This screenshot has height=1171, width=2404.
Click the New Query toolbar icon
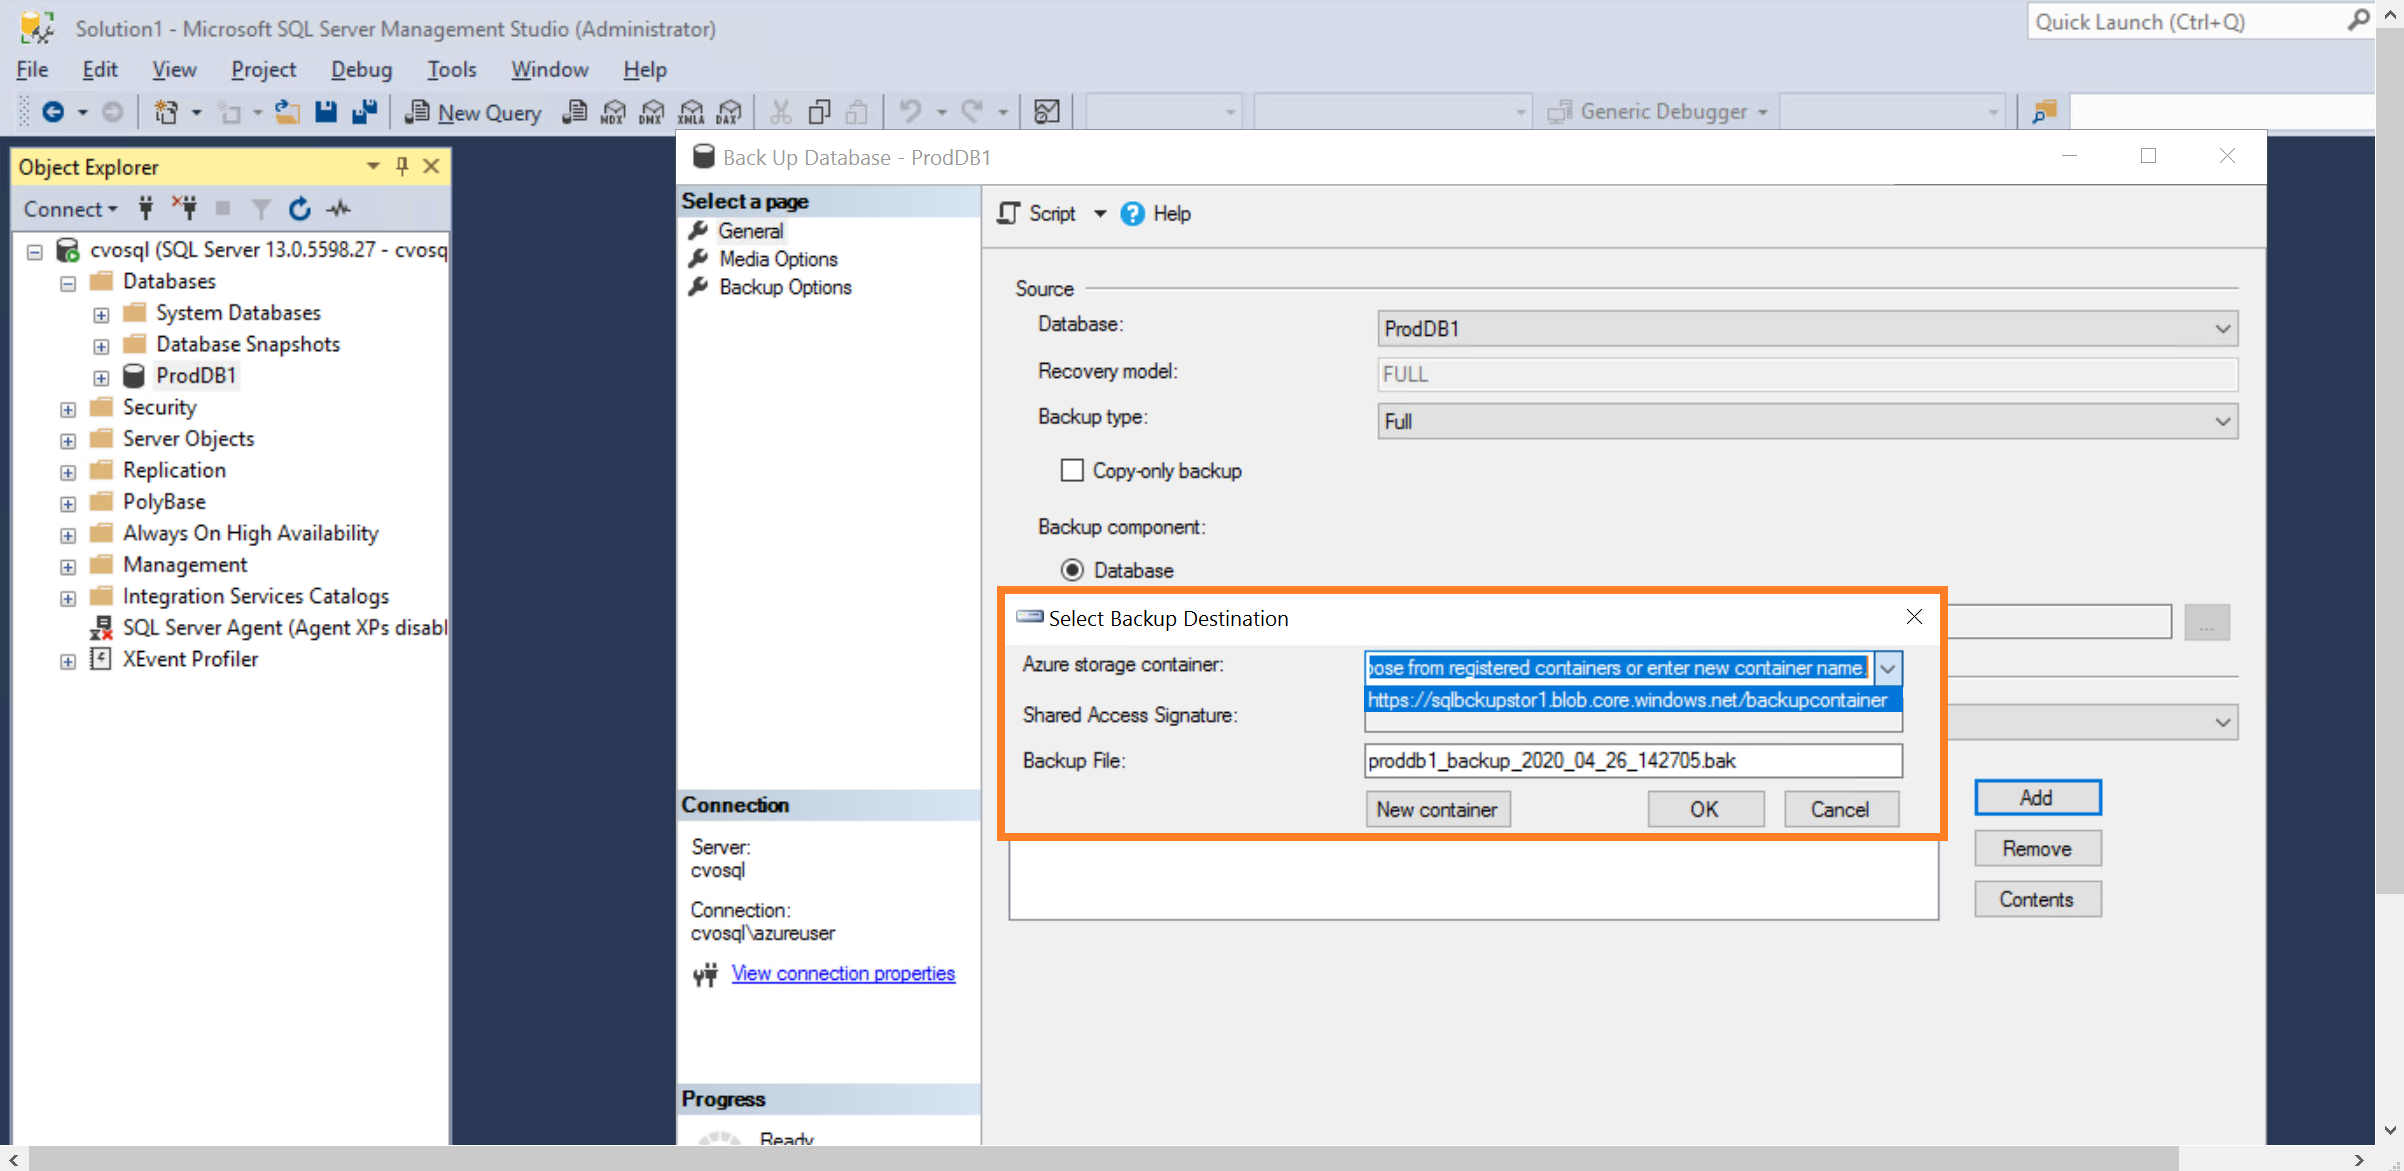coord(473,112)
